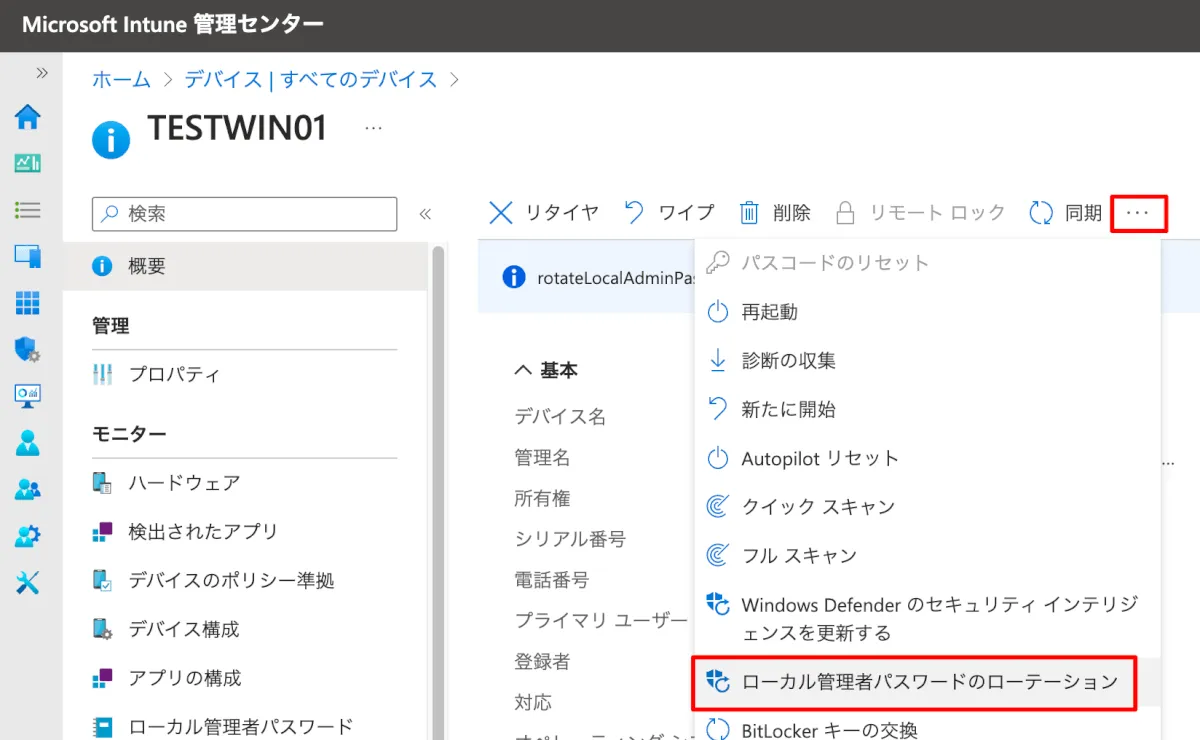1200x740 pixels.
Task: Click info icon in rotateLocalAdminPassword banner
Action: point(513,277)
